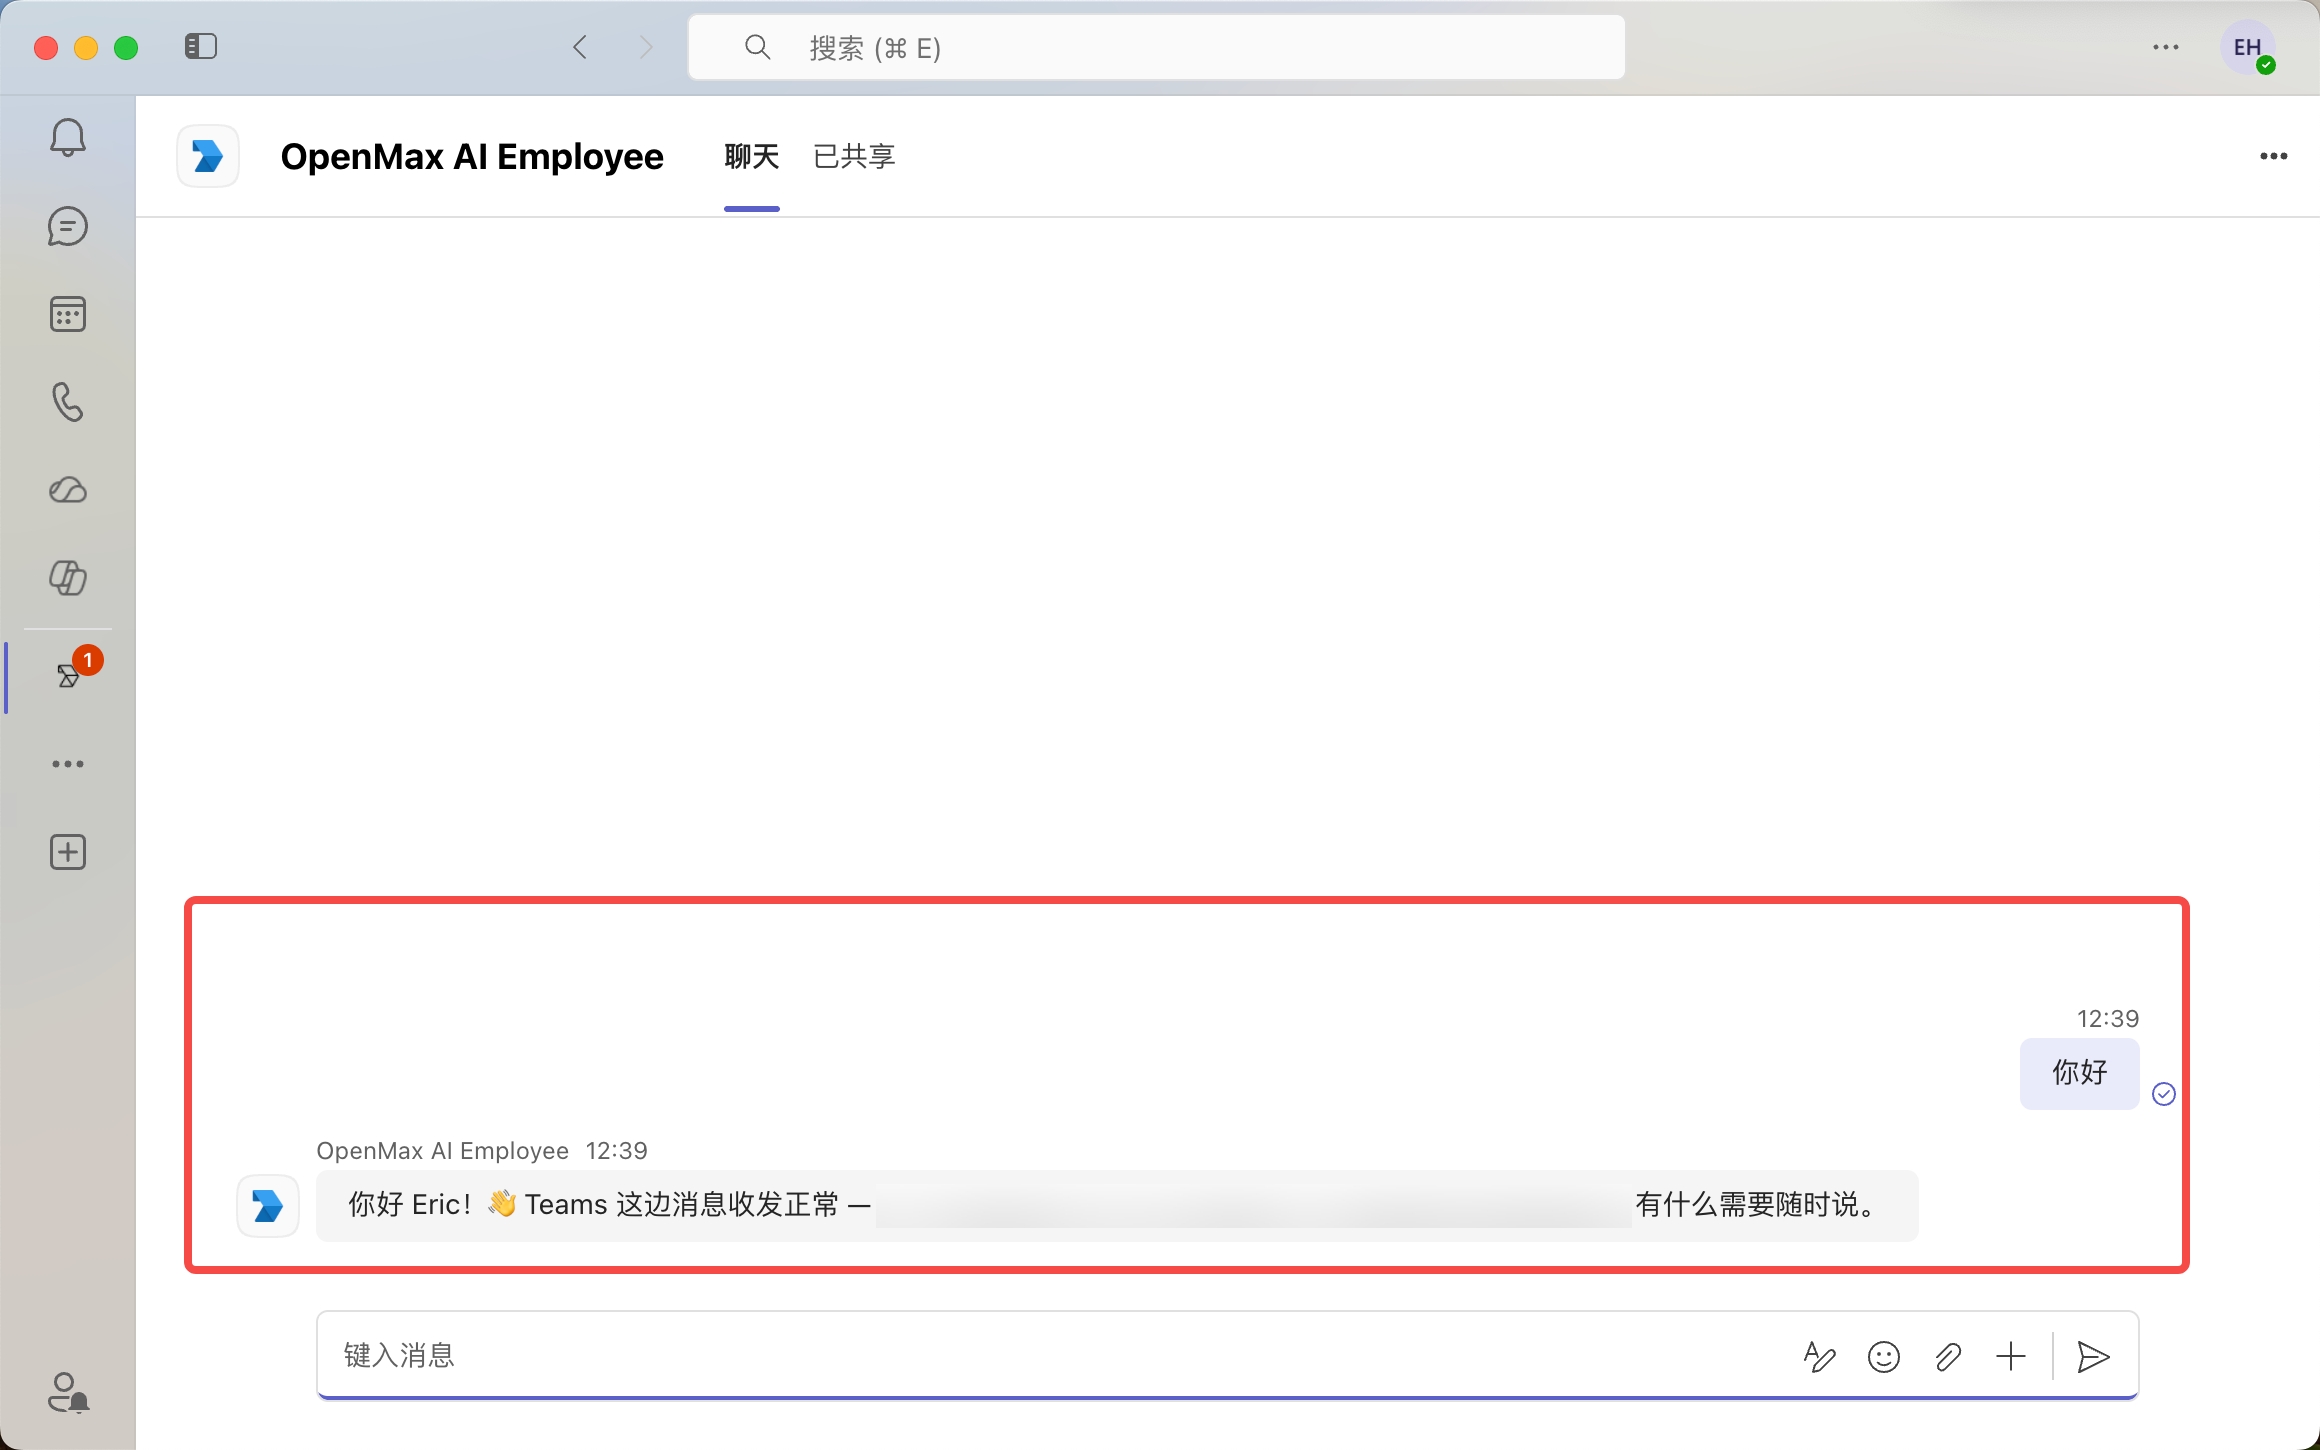Open the Calendar in sidebar
This screenshot has width=2320, height=1450.
pyautogui.click(x=68, y=315)
